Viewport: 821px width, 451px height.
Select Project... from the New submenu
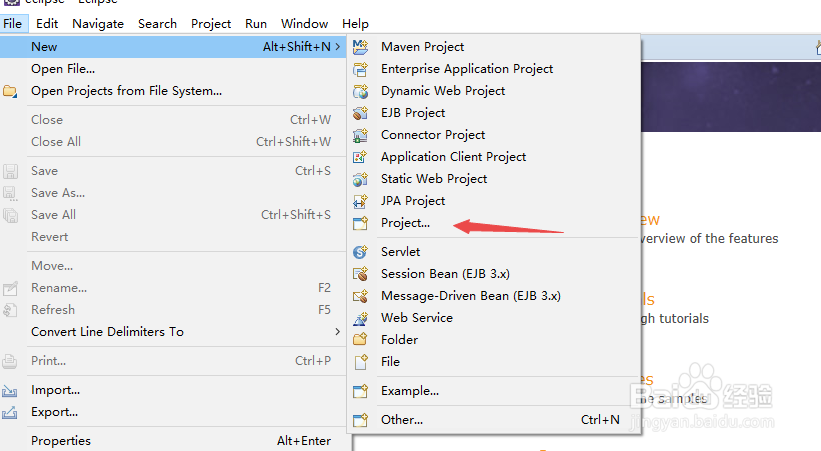click(405, 223)
